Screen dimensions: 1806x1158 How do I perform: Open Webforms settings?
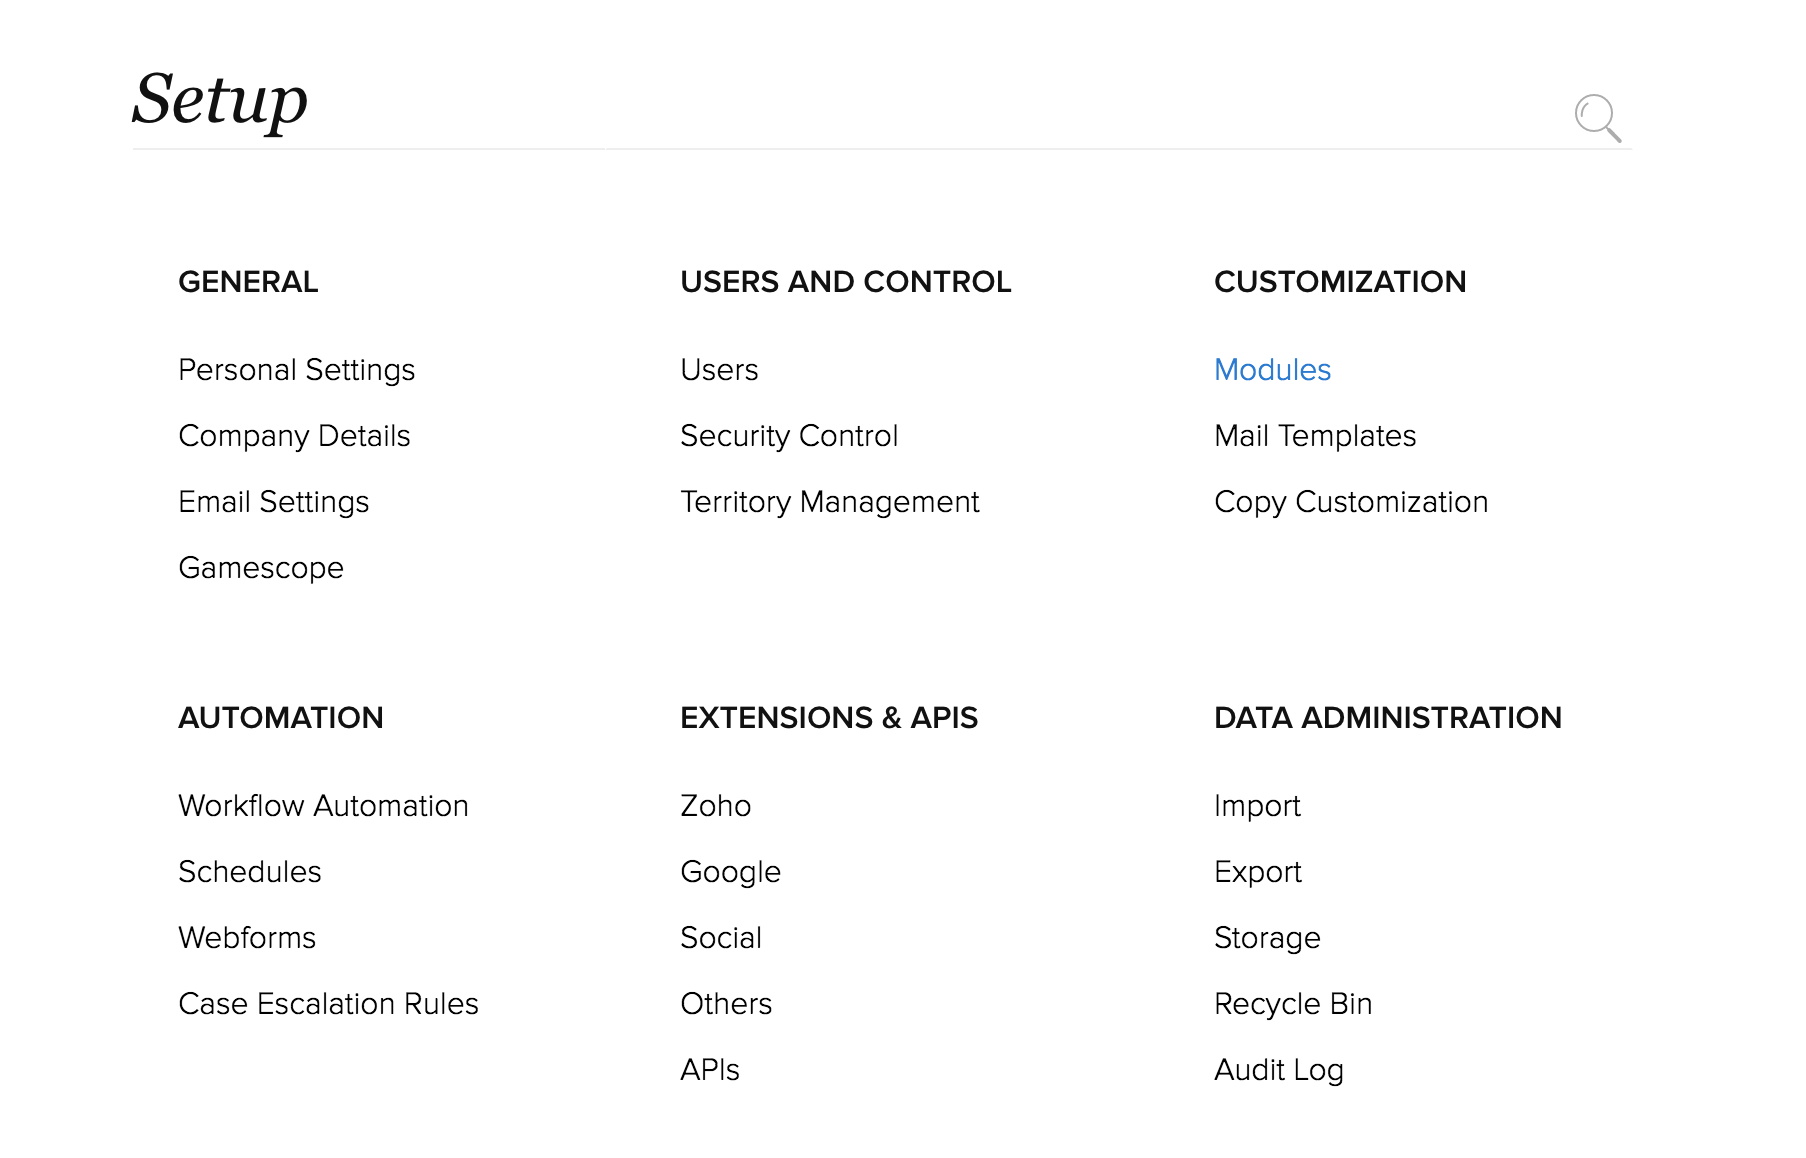pos(246,938)
